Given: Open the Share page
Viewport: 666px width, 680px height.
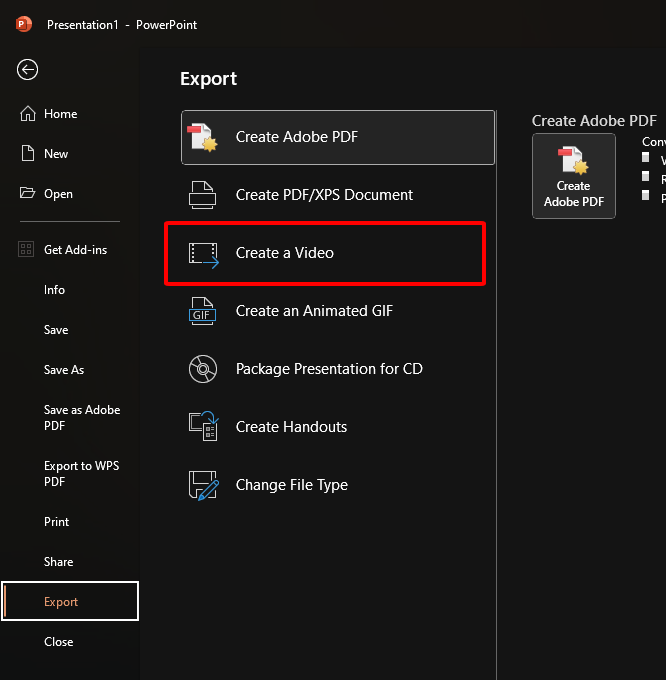Looking at the screenshot, I should [70, 562].
